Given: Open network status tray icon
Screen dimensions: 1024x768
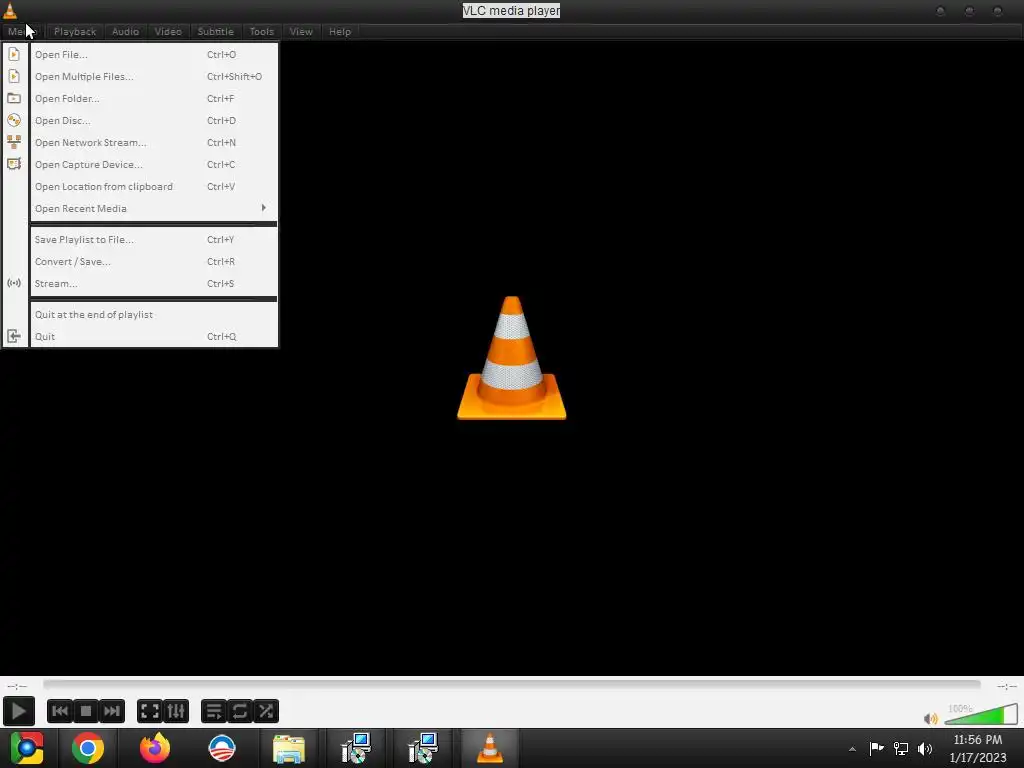Looking at the screenshot, I should click(901, 748).
